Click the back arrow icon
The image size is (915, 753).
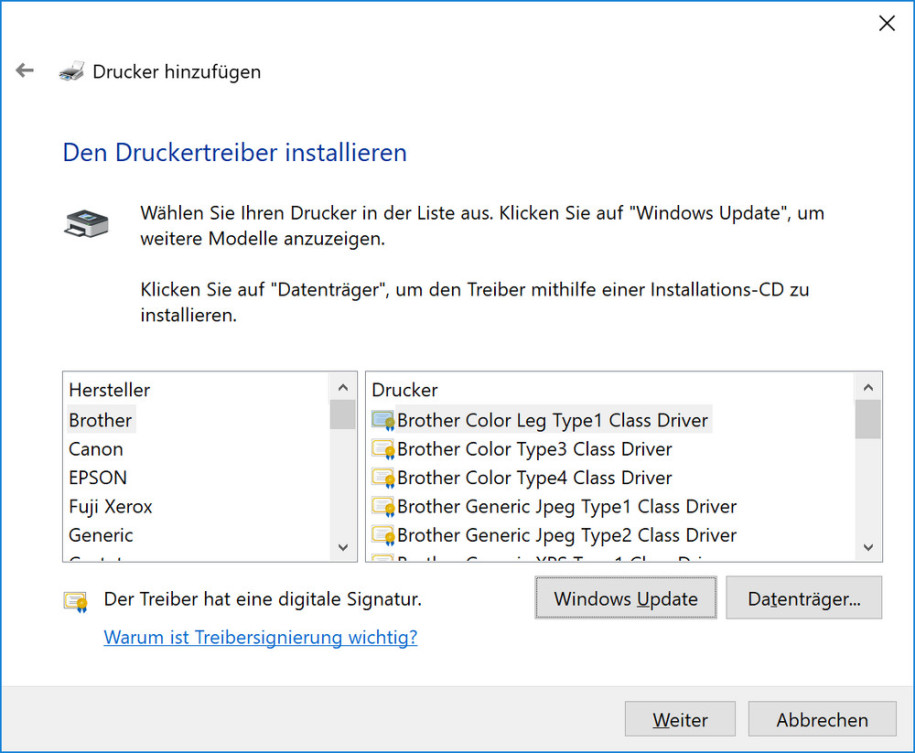coord(25,71)
